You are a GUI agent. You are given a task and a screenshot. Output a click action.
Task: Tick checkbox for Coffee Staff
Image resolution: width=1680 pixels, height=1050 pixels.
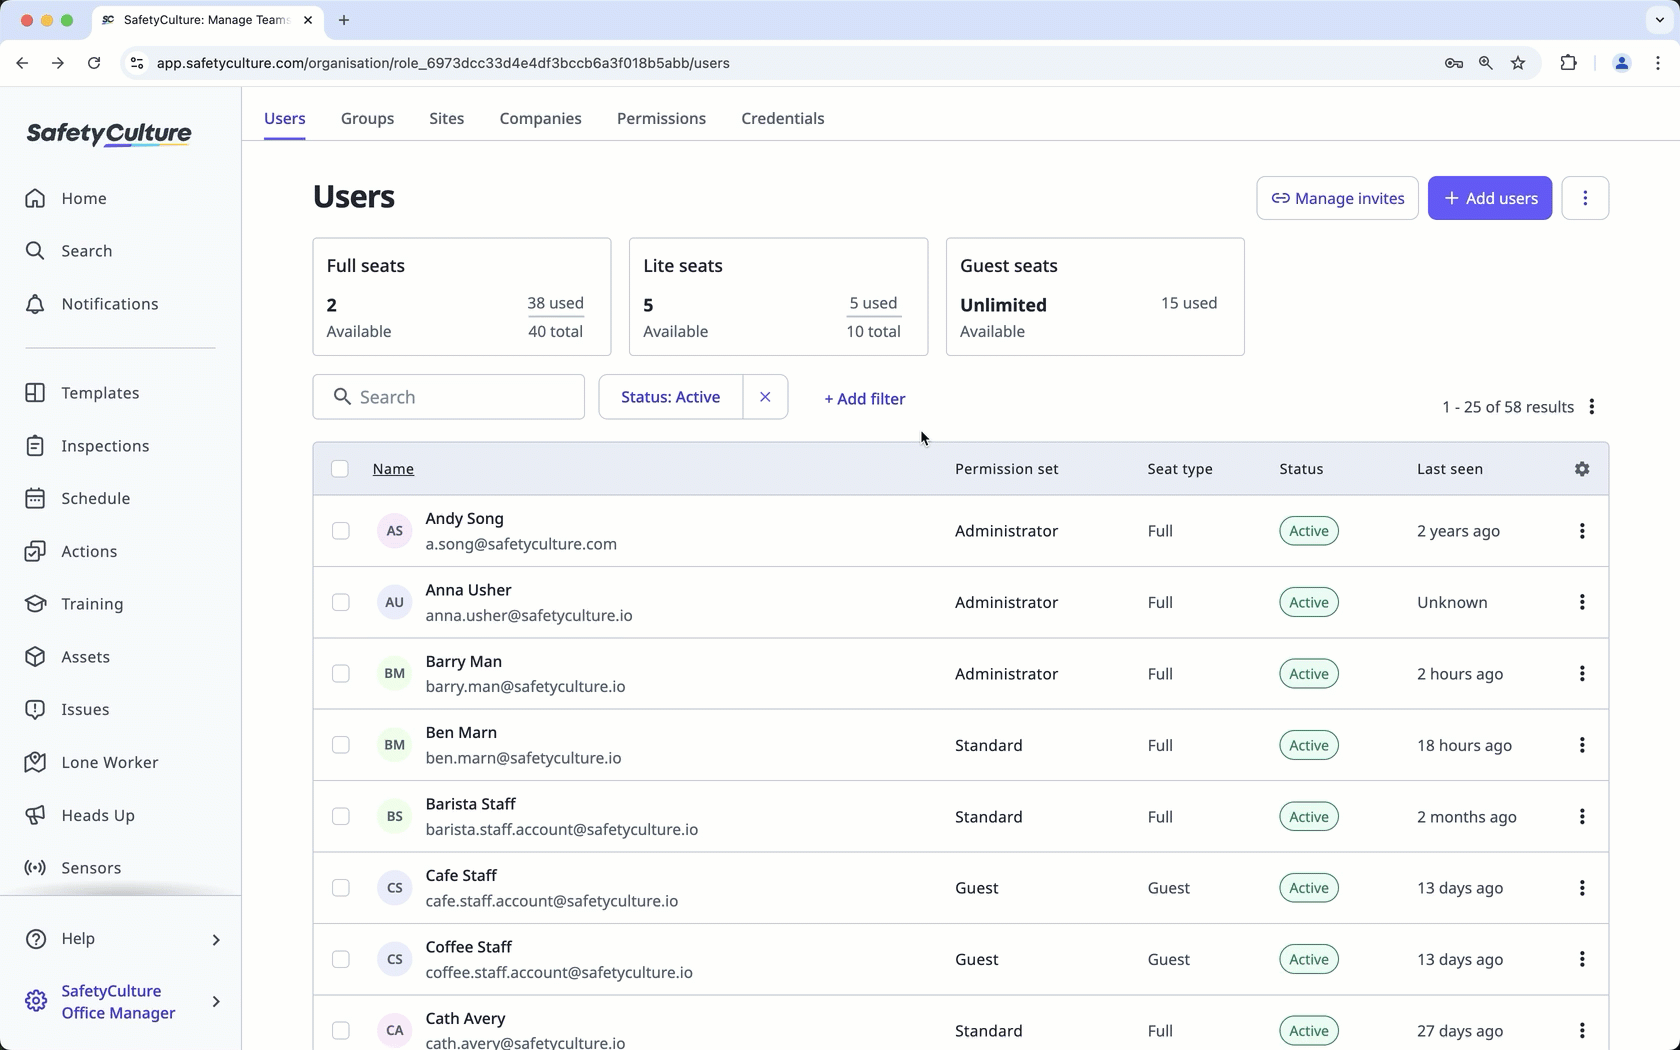[x=341, y=959]
